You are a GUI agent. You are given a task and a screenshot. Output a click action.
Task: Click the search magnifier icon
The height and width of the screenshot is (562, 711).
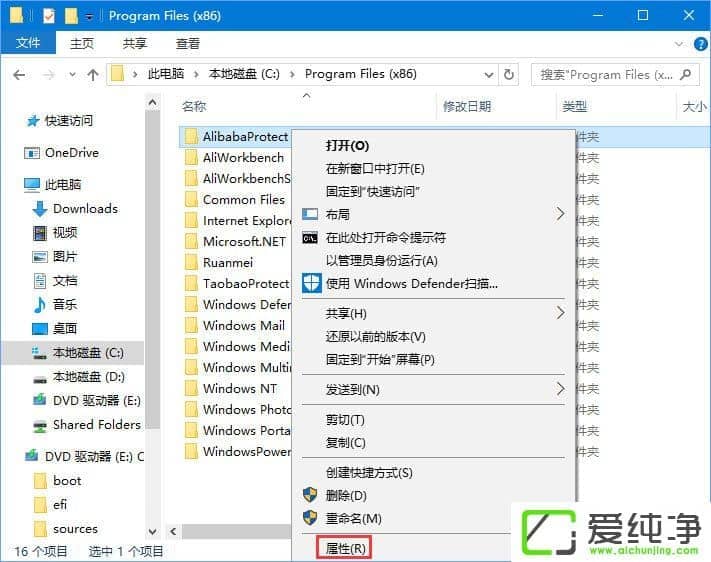coord(686,74)
